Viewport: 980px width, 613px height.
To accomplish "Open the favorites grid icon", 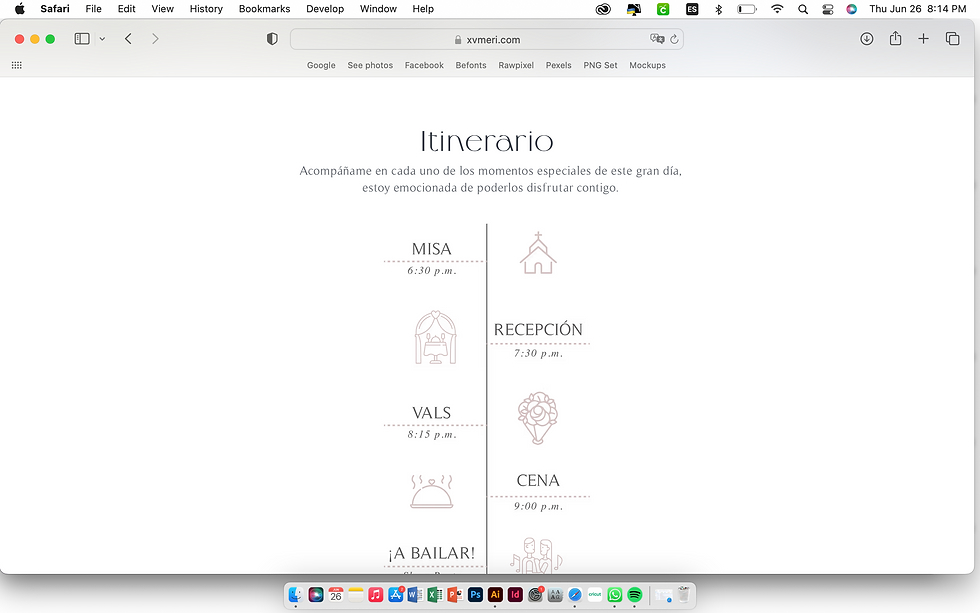I will [17, 65].
